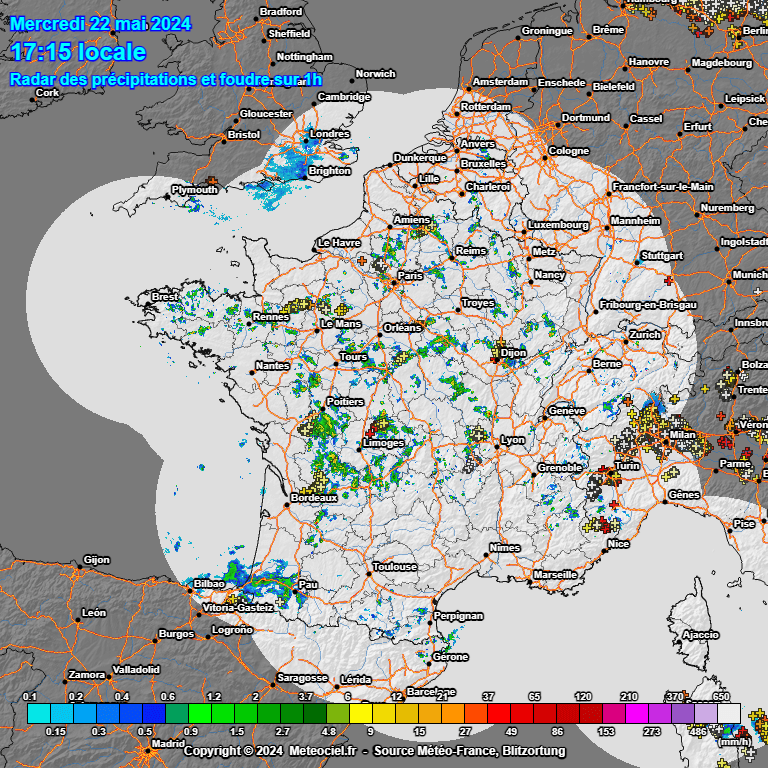Screen dimensions: 768x768
Task: Select the Bordeaux city dot marker
Action: pos(286,504)
